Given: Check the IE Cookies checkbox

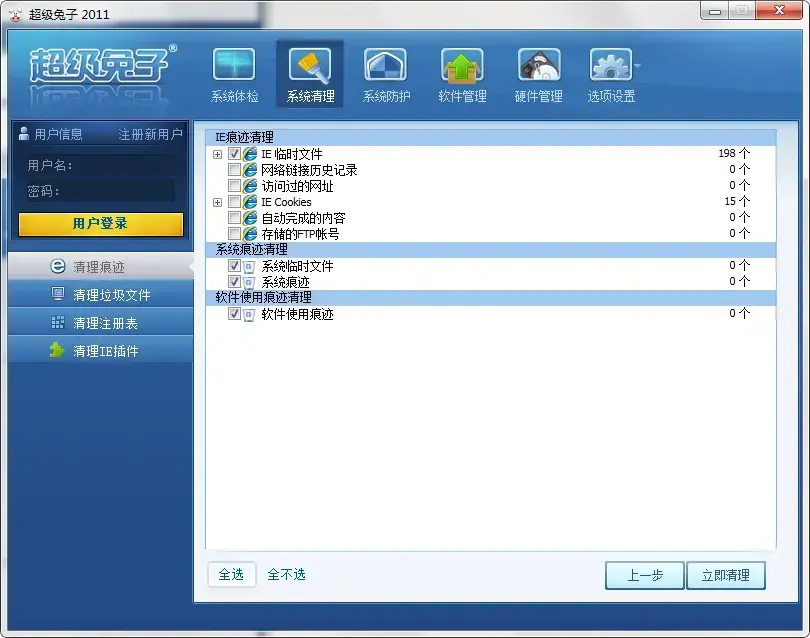Looking at the screenshot, I should pyautogui.click(x=234, y=201).
